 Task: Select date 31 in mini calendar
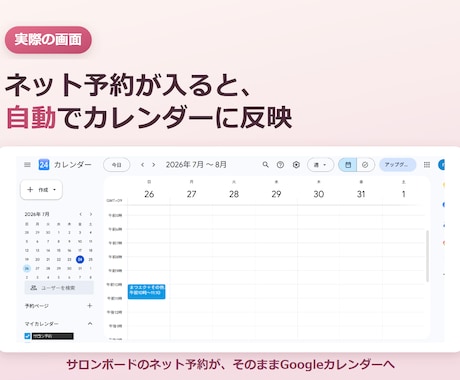[x=80, y=268]
